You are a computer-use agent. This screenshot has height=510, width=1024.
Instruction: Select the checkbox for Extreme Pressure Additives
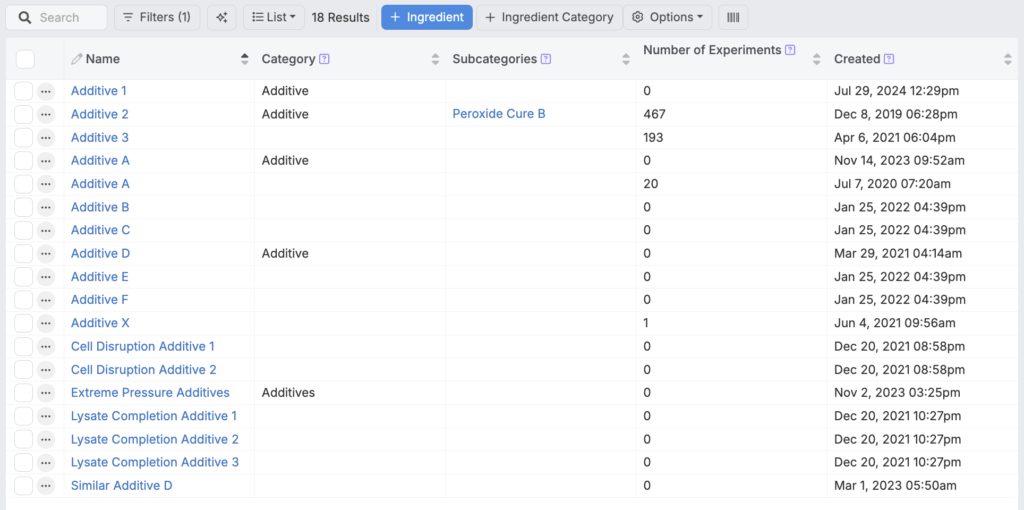pyautogui.click(x=24, y=393)
